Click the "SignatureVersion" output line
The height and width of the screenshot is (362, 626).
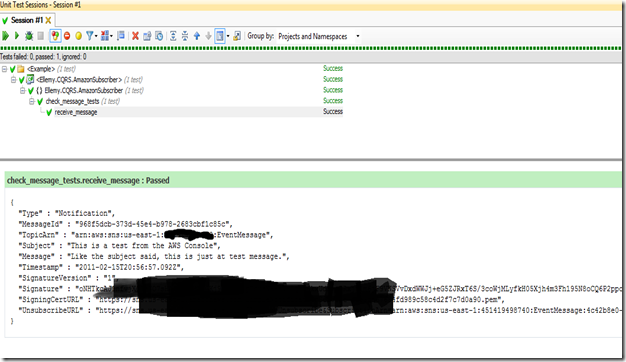pyautogui.click(x=67, y=278)
